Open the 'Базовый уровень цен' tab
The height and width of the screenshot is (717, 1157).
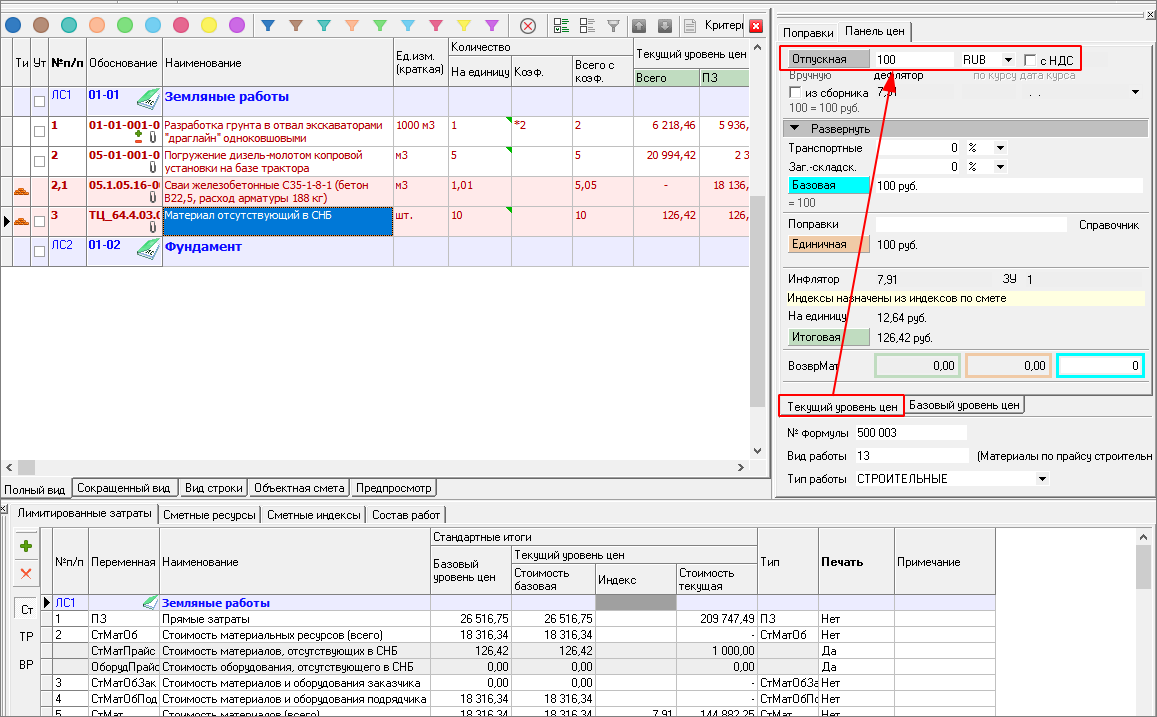[x=964, y=405]
